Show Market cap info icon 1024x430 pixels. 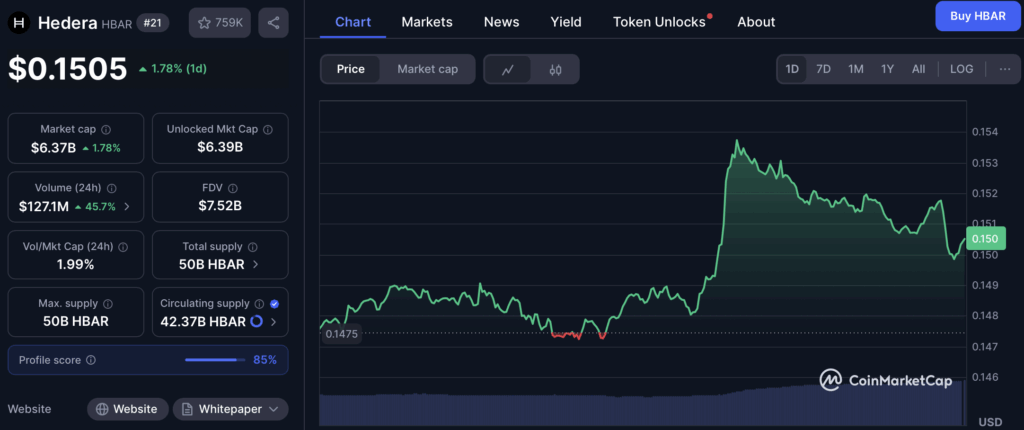point(106,129)
